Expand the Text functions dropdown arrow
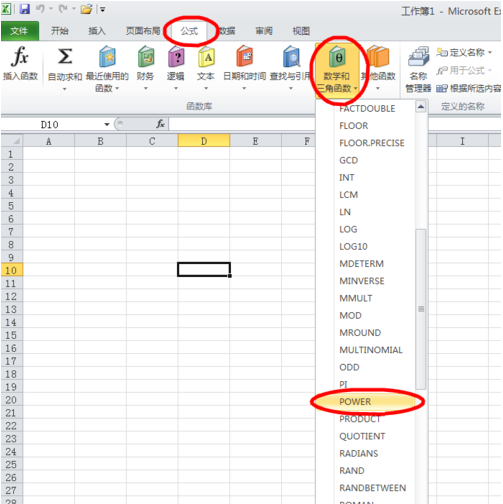The width and height of the screenshot is (503, 504). click(206, 89)
